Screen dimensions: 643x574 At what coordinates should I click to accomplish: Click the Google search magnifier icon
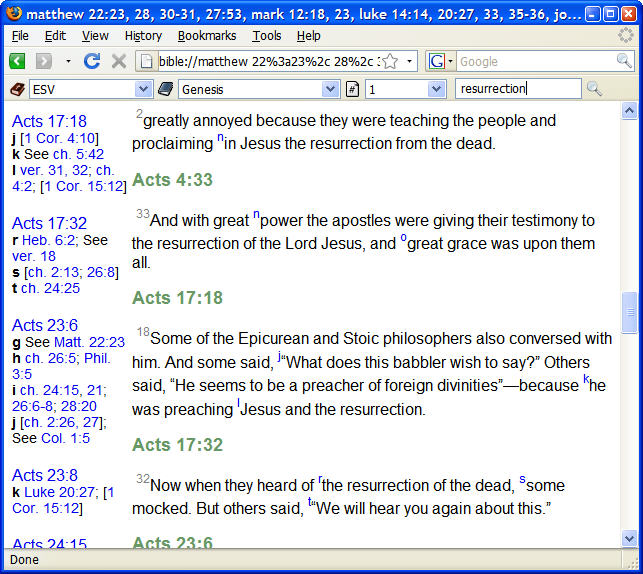coord(624,61)
